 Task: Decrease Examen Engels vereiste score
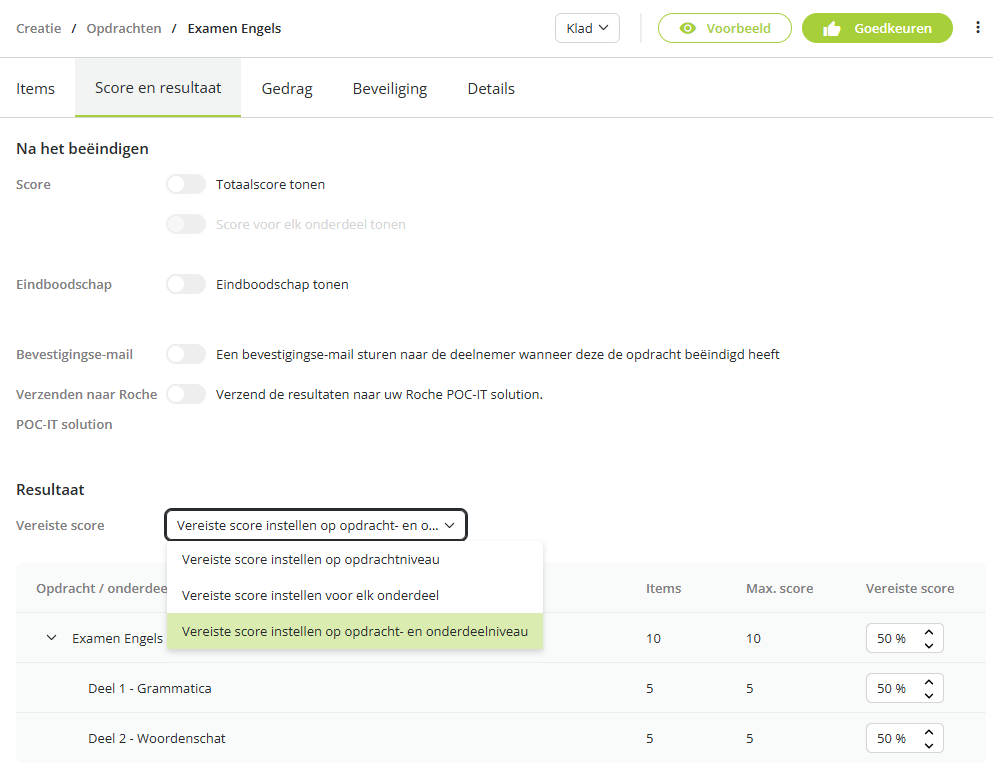pos(929,646)
